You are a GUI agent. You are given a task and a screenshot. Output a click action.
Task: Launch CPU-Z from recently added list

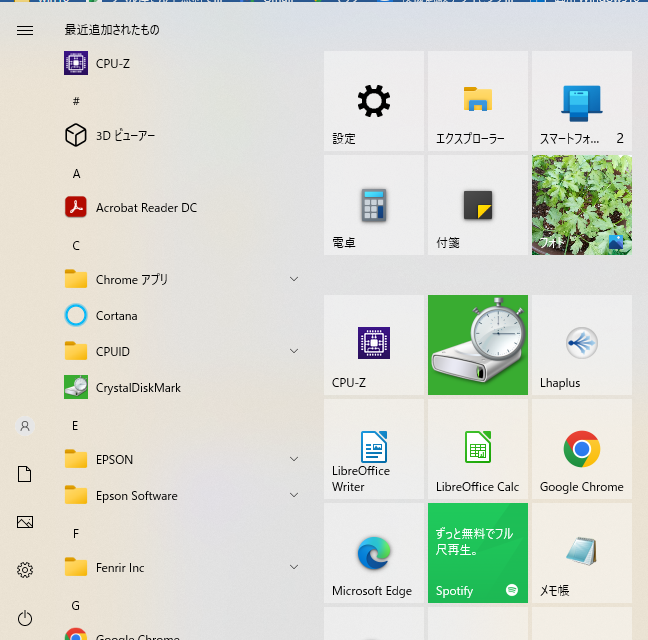182,63
